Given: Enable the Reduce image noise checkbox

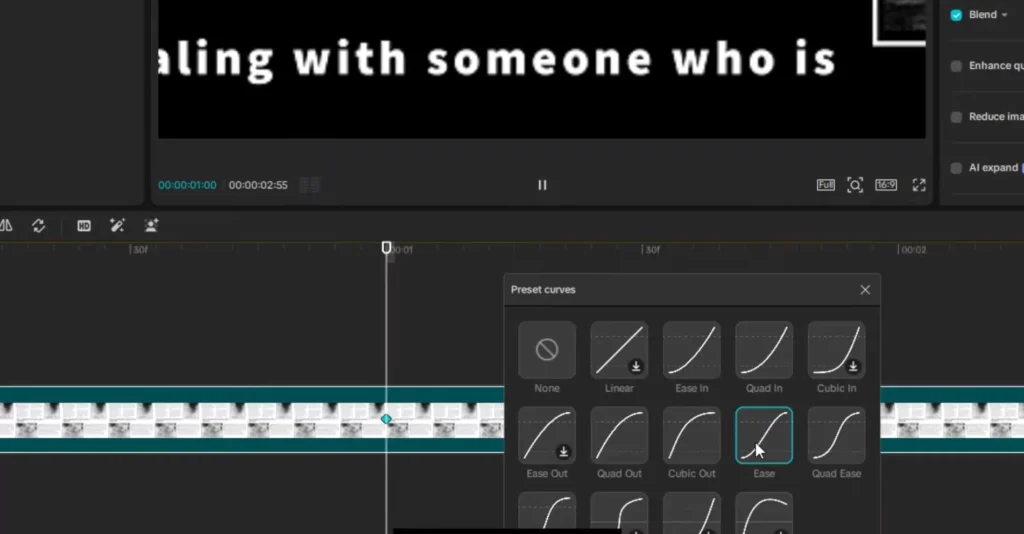Looking at the screenshot, I should point(956,117).
